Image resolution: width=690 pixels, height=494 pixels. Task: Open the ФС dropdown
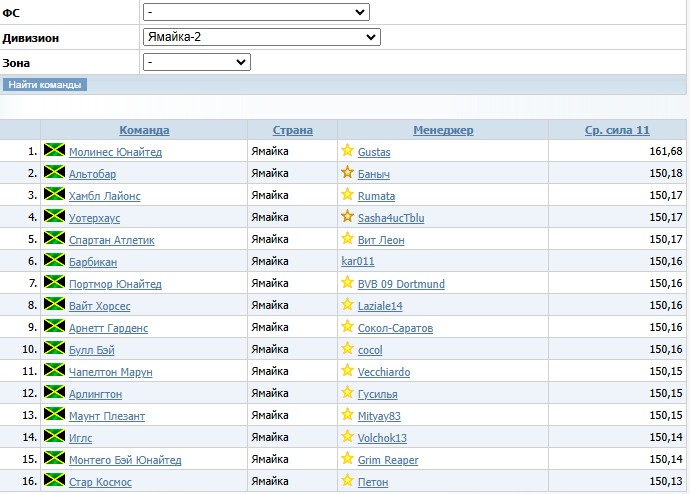point(256,12)
